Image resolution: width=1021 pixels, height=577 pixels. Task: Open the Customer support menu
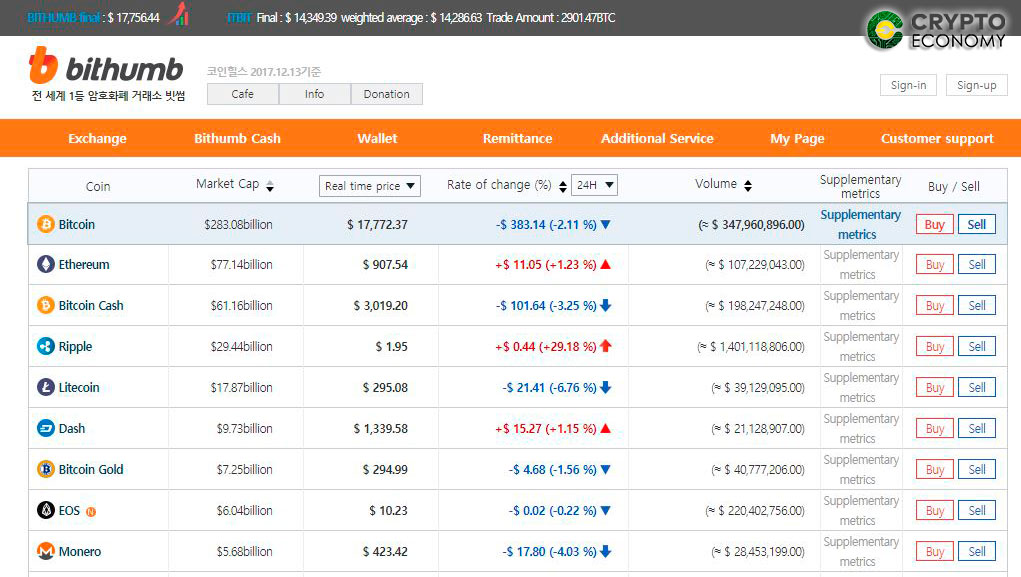click(x=937, y=138)
